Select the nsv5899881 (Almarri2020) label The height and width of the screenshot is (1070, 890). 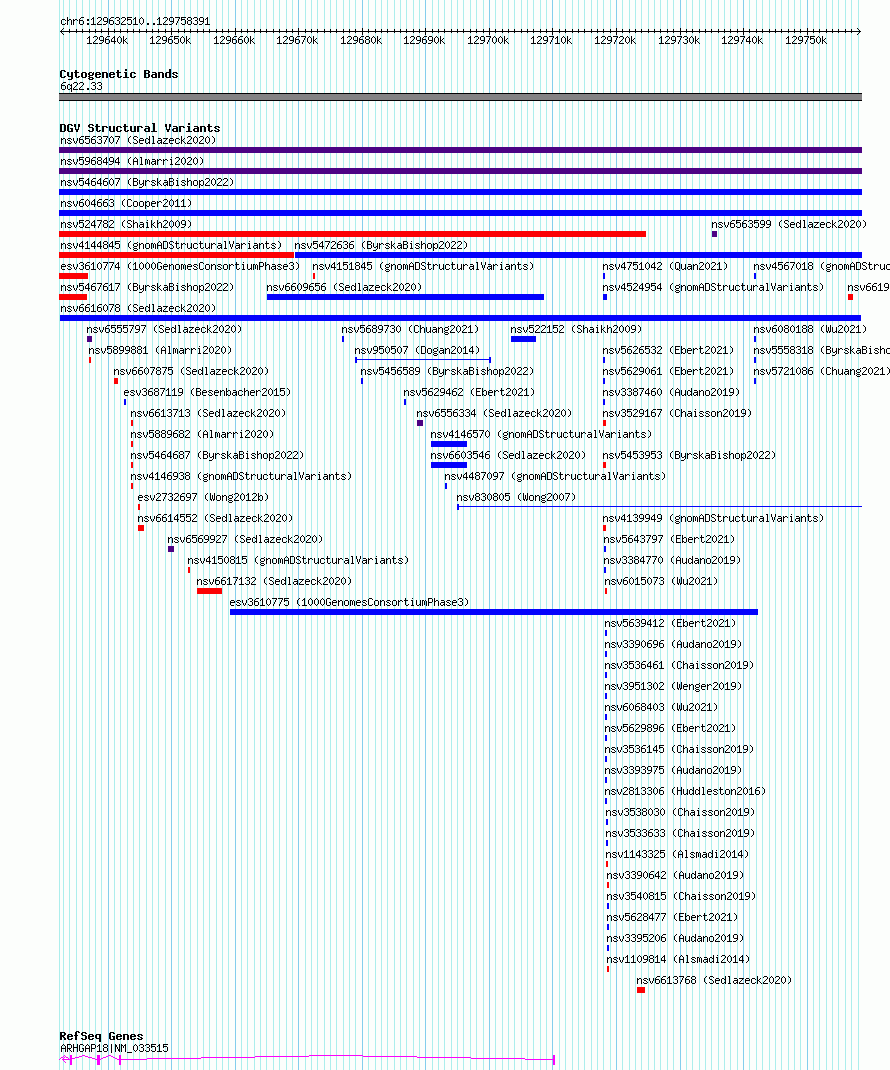(160, 350)
